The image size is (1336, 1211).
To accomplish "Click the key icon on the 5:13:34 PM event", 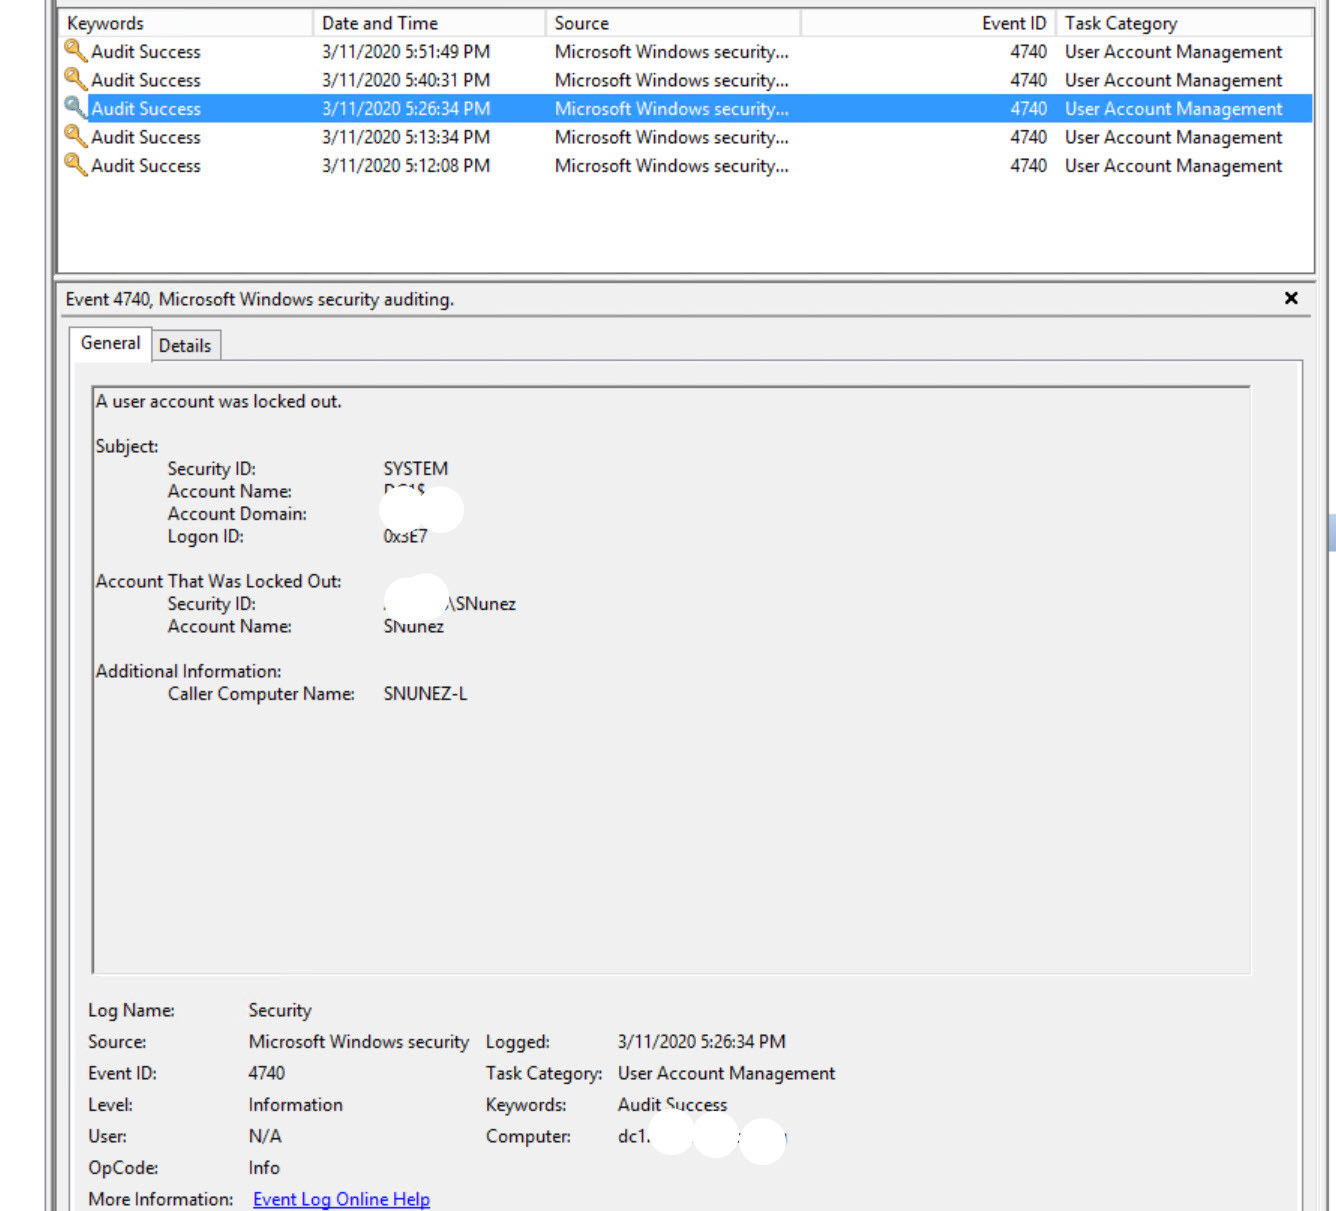I will coord(76,137).
